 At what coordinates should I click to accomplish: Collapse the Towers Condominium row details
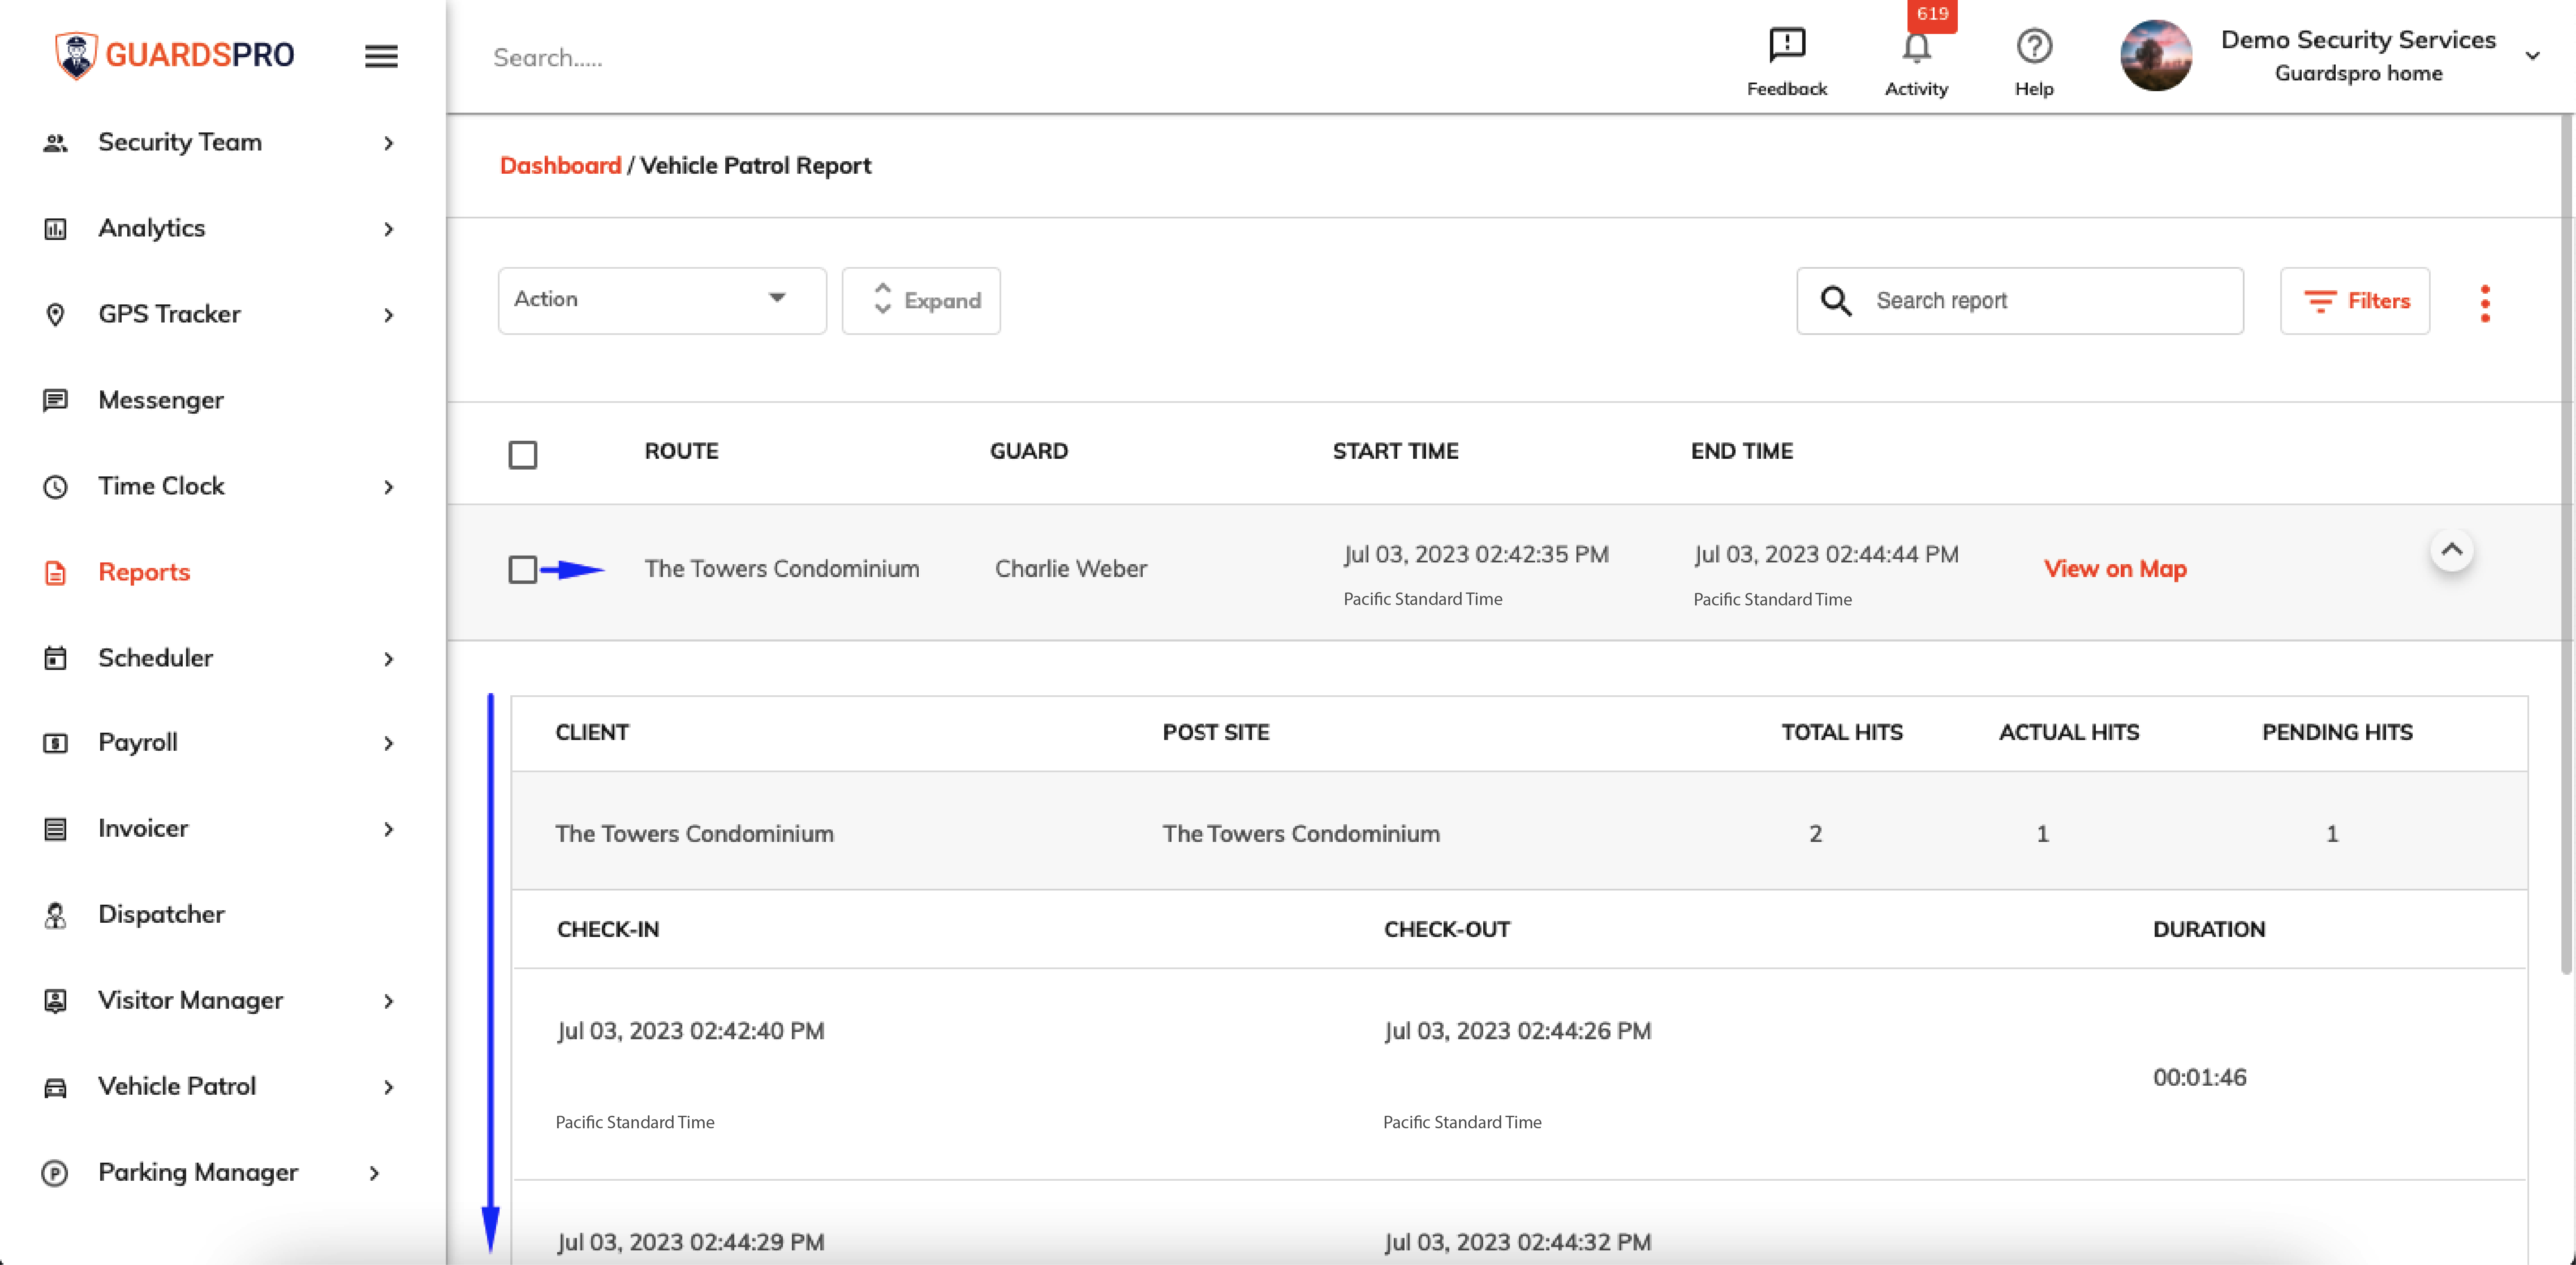tap(2452, 550)
